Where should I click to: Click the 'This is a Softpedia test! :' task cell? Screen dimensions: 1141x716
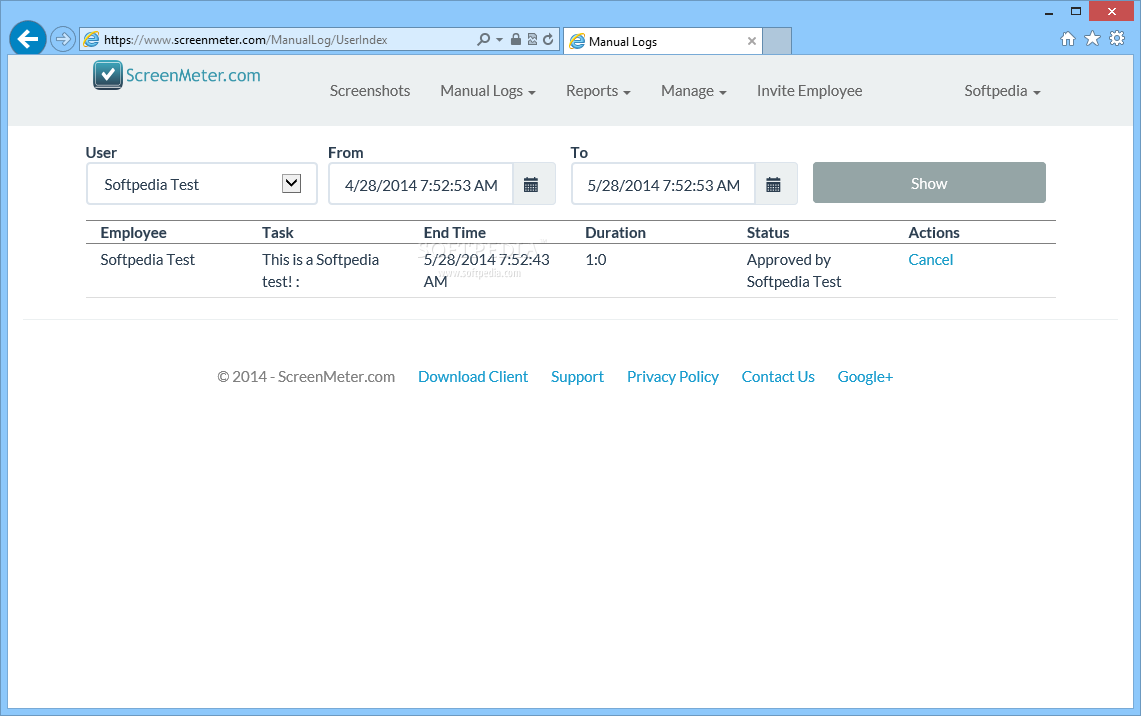tap(320, 271)
